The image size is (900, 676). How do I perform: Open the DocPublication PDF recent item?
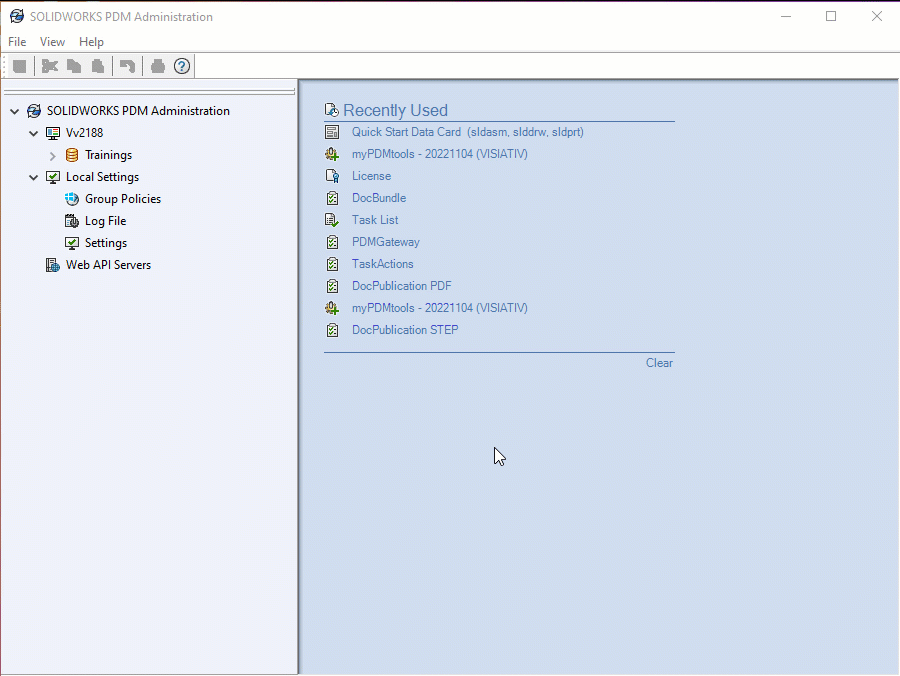pyautogui.click(x=401, y=286)
